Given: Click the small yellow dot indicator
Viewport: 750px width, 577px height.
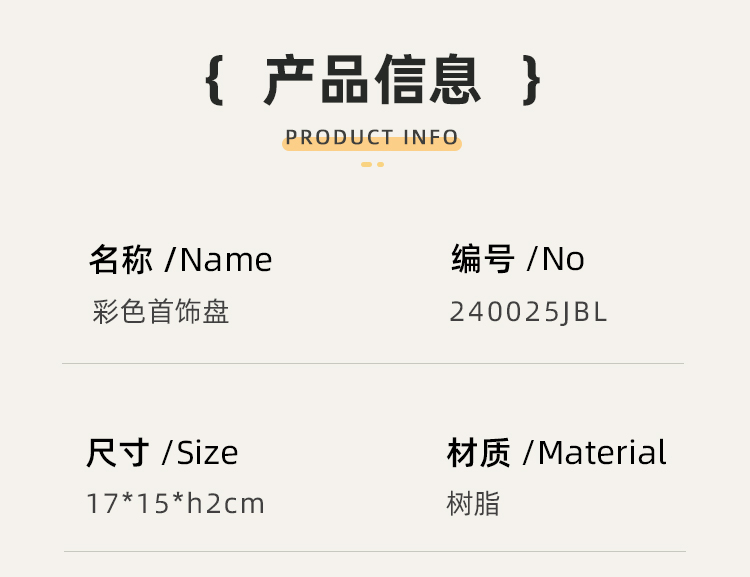Looking at the screenshot, I should click(380, 165).
